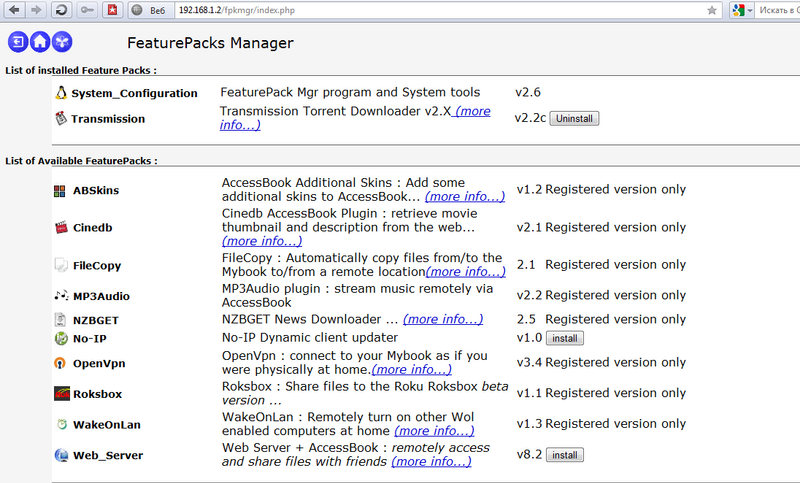Install the No-IP feature pack
The height and width of the screenshot is (483, 800).
[565, 338]
